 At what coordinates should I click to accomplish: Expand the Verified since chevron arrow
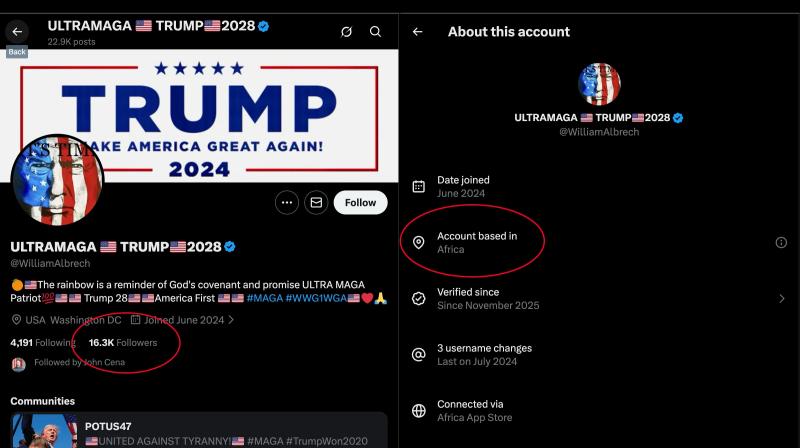coord(781,298)
